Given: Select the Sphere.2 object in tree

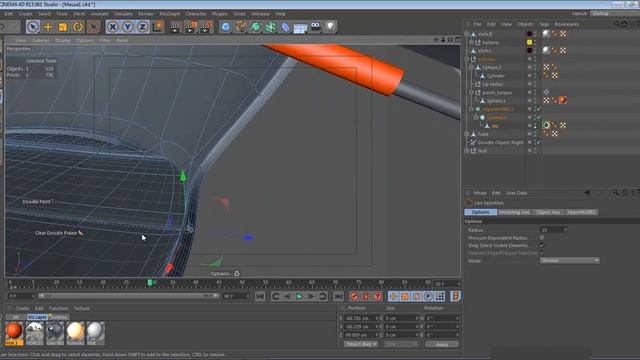Looking at the screenshot, I should coord(492,67).
